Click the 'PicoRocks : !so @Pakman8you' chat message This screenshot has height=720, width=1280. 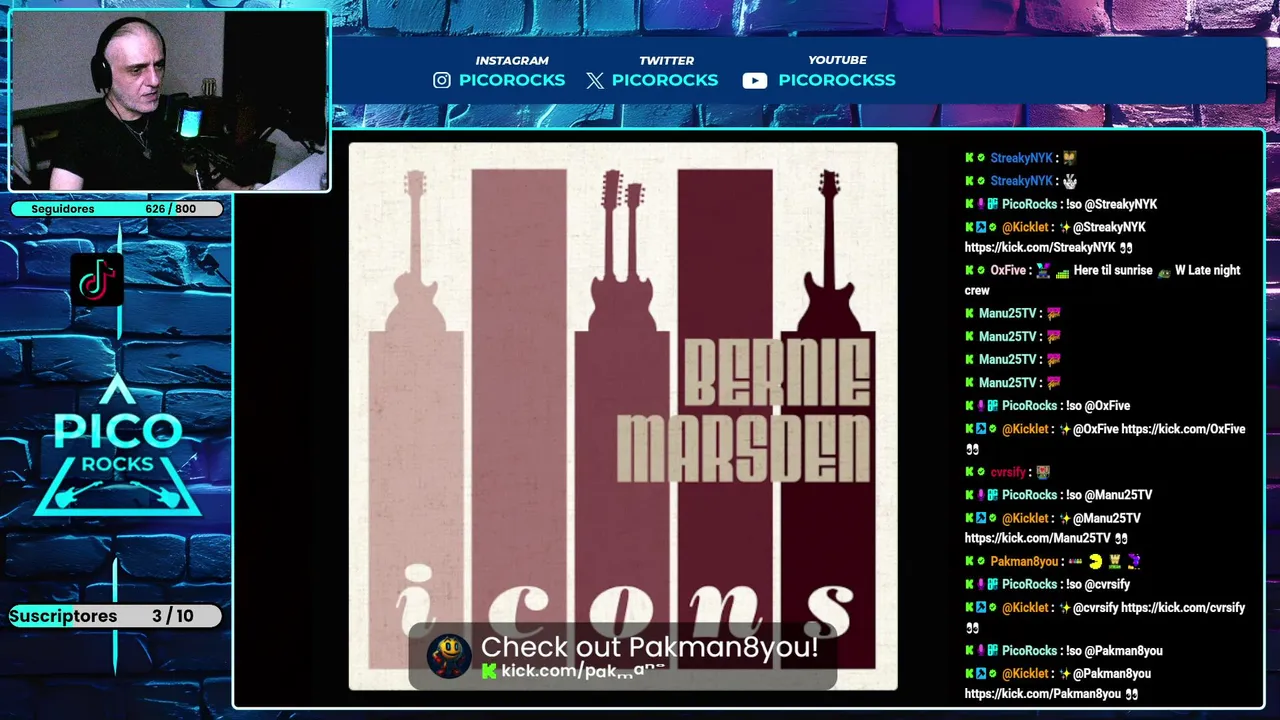(1063, 650)
